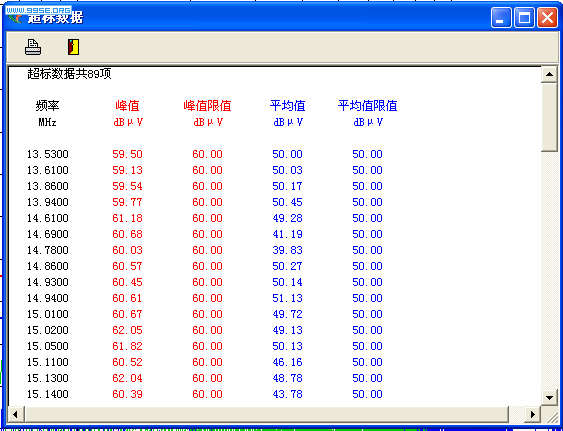Select frequency 15.1100
This screenshot has width=563, height=431.
pos(48,362)
